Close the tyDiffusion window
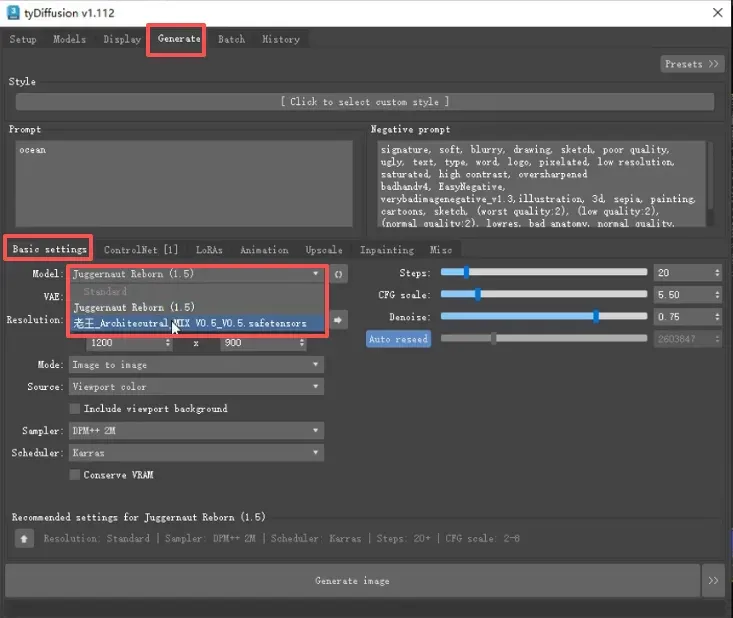 point(718,13)
